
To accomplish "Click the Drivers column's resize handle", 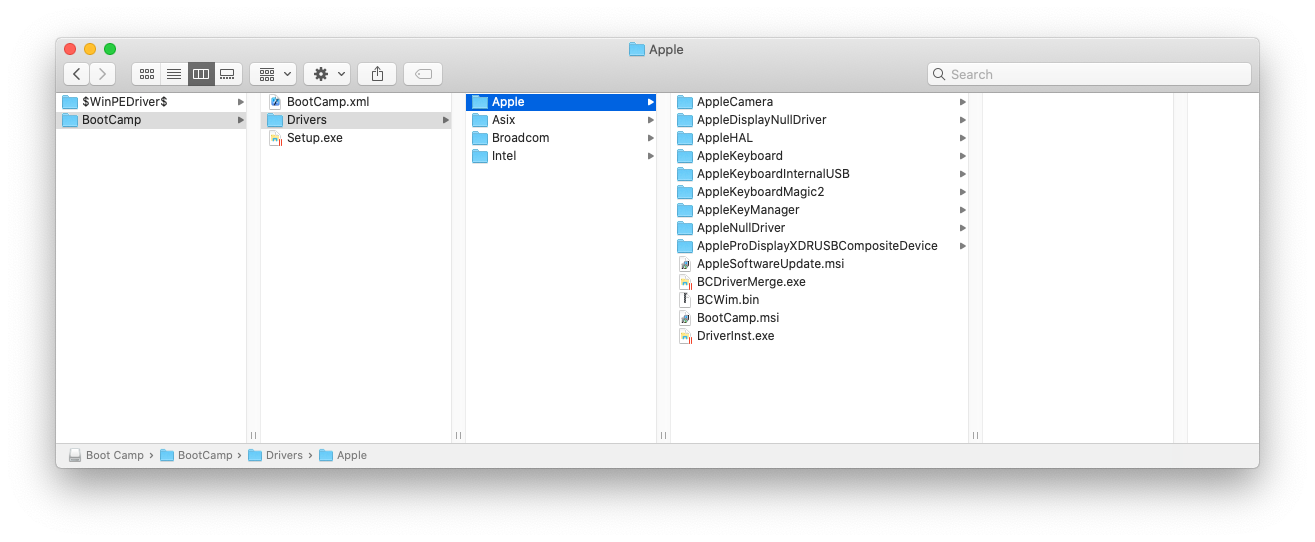I will pyautogui.click(x=663, y=435).
